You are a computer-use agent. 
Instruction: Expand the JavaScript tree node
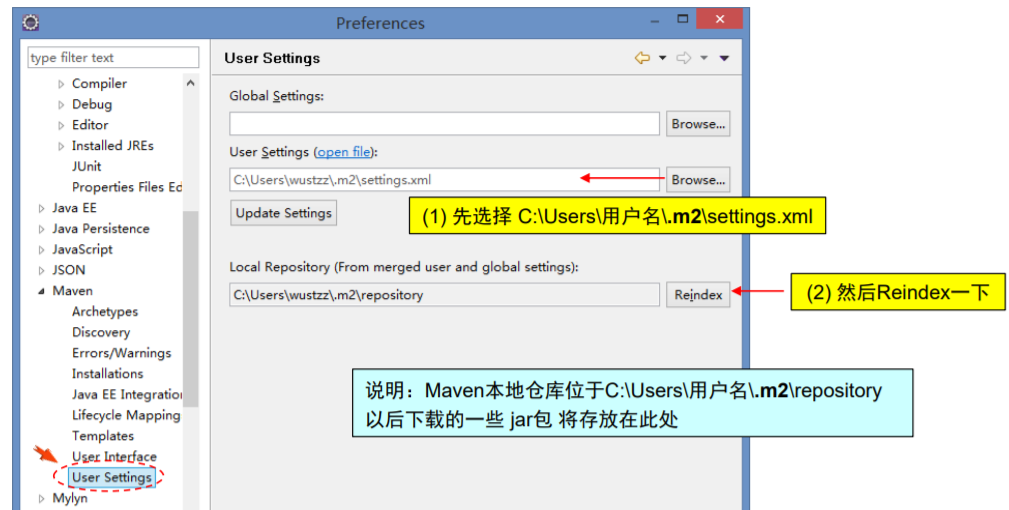41,250
